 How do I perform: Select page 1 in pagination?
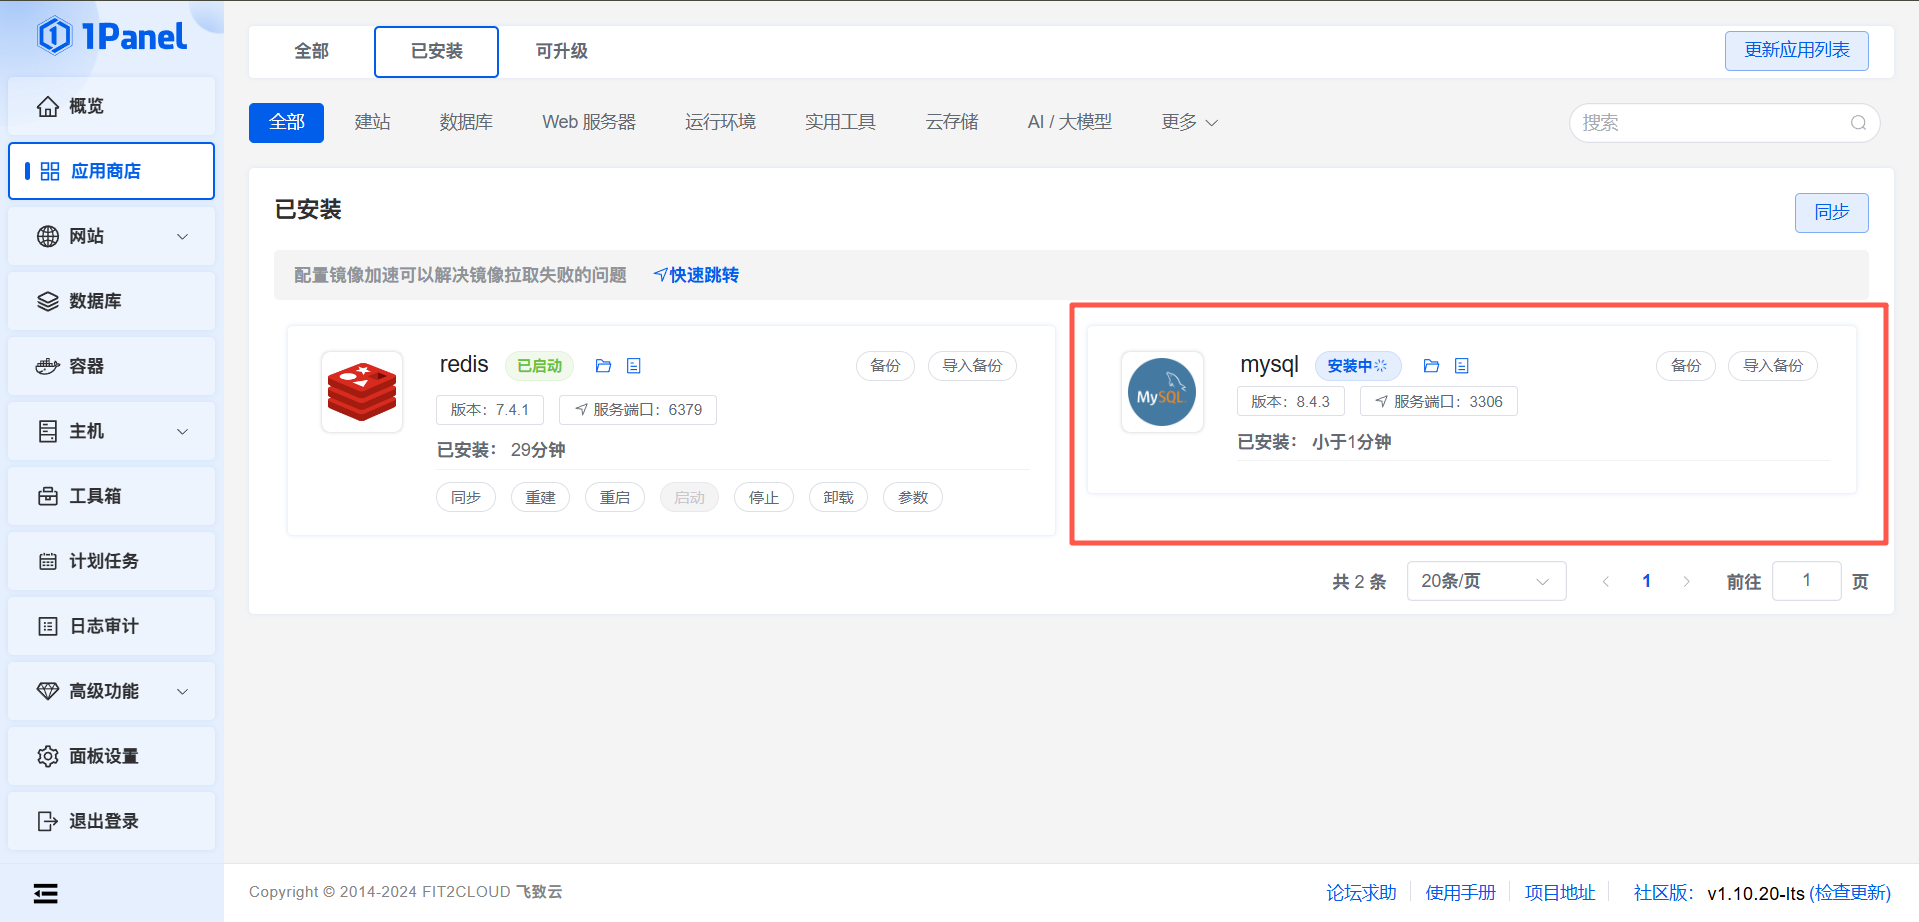tap(1646, 581)
